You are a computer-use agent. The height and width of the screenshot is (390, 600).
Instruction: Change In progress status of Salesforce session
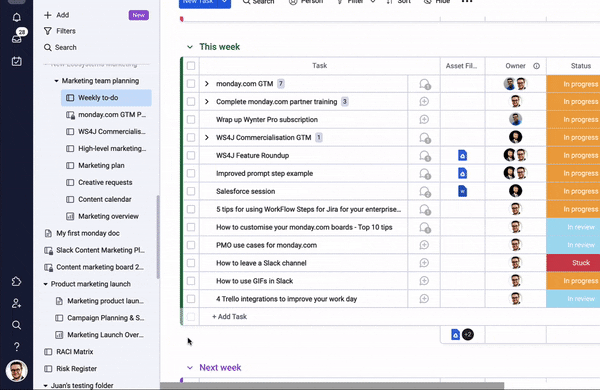tap(573, 191)
